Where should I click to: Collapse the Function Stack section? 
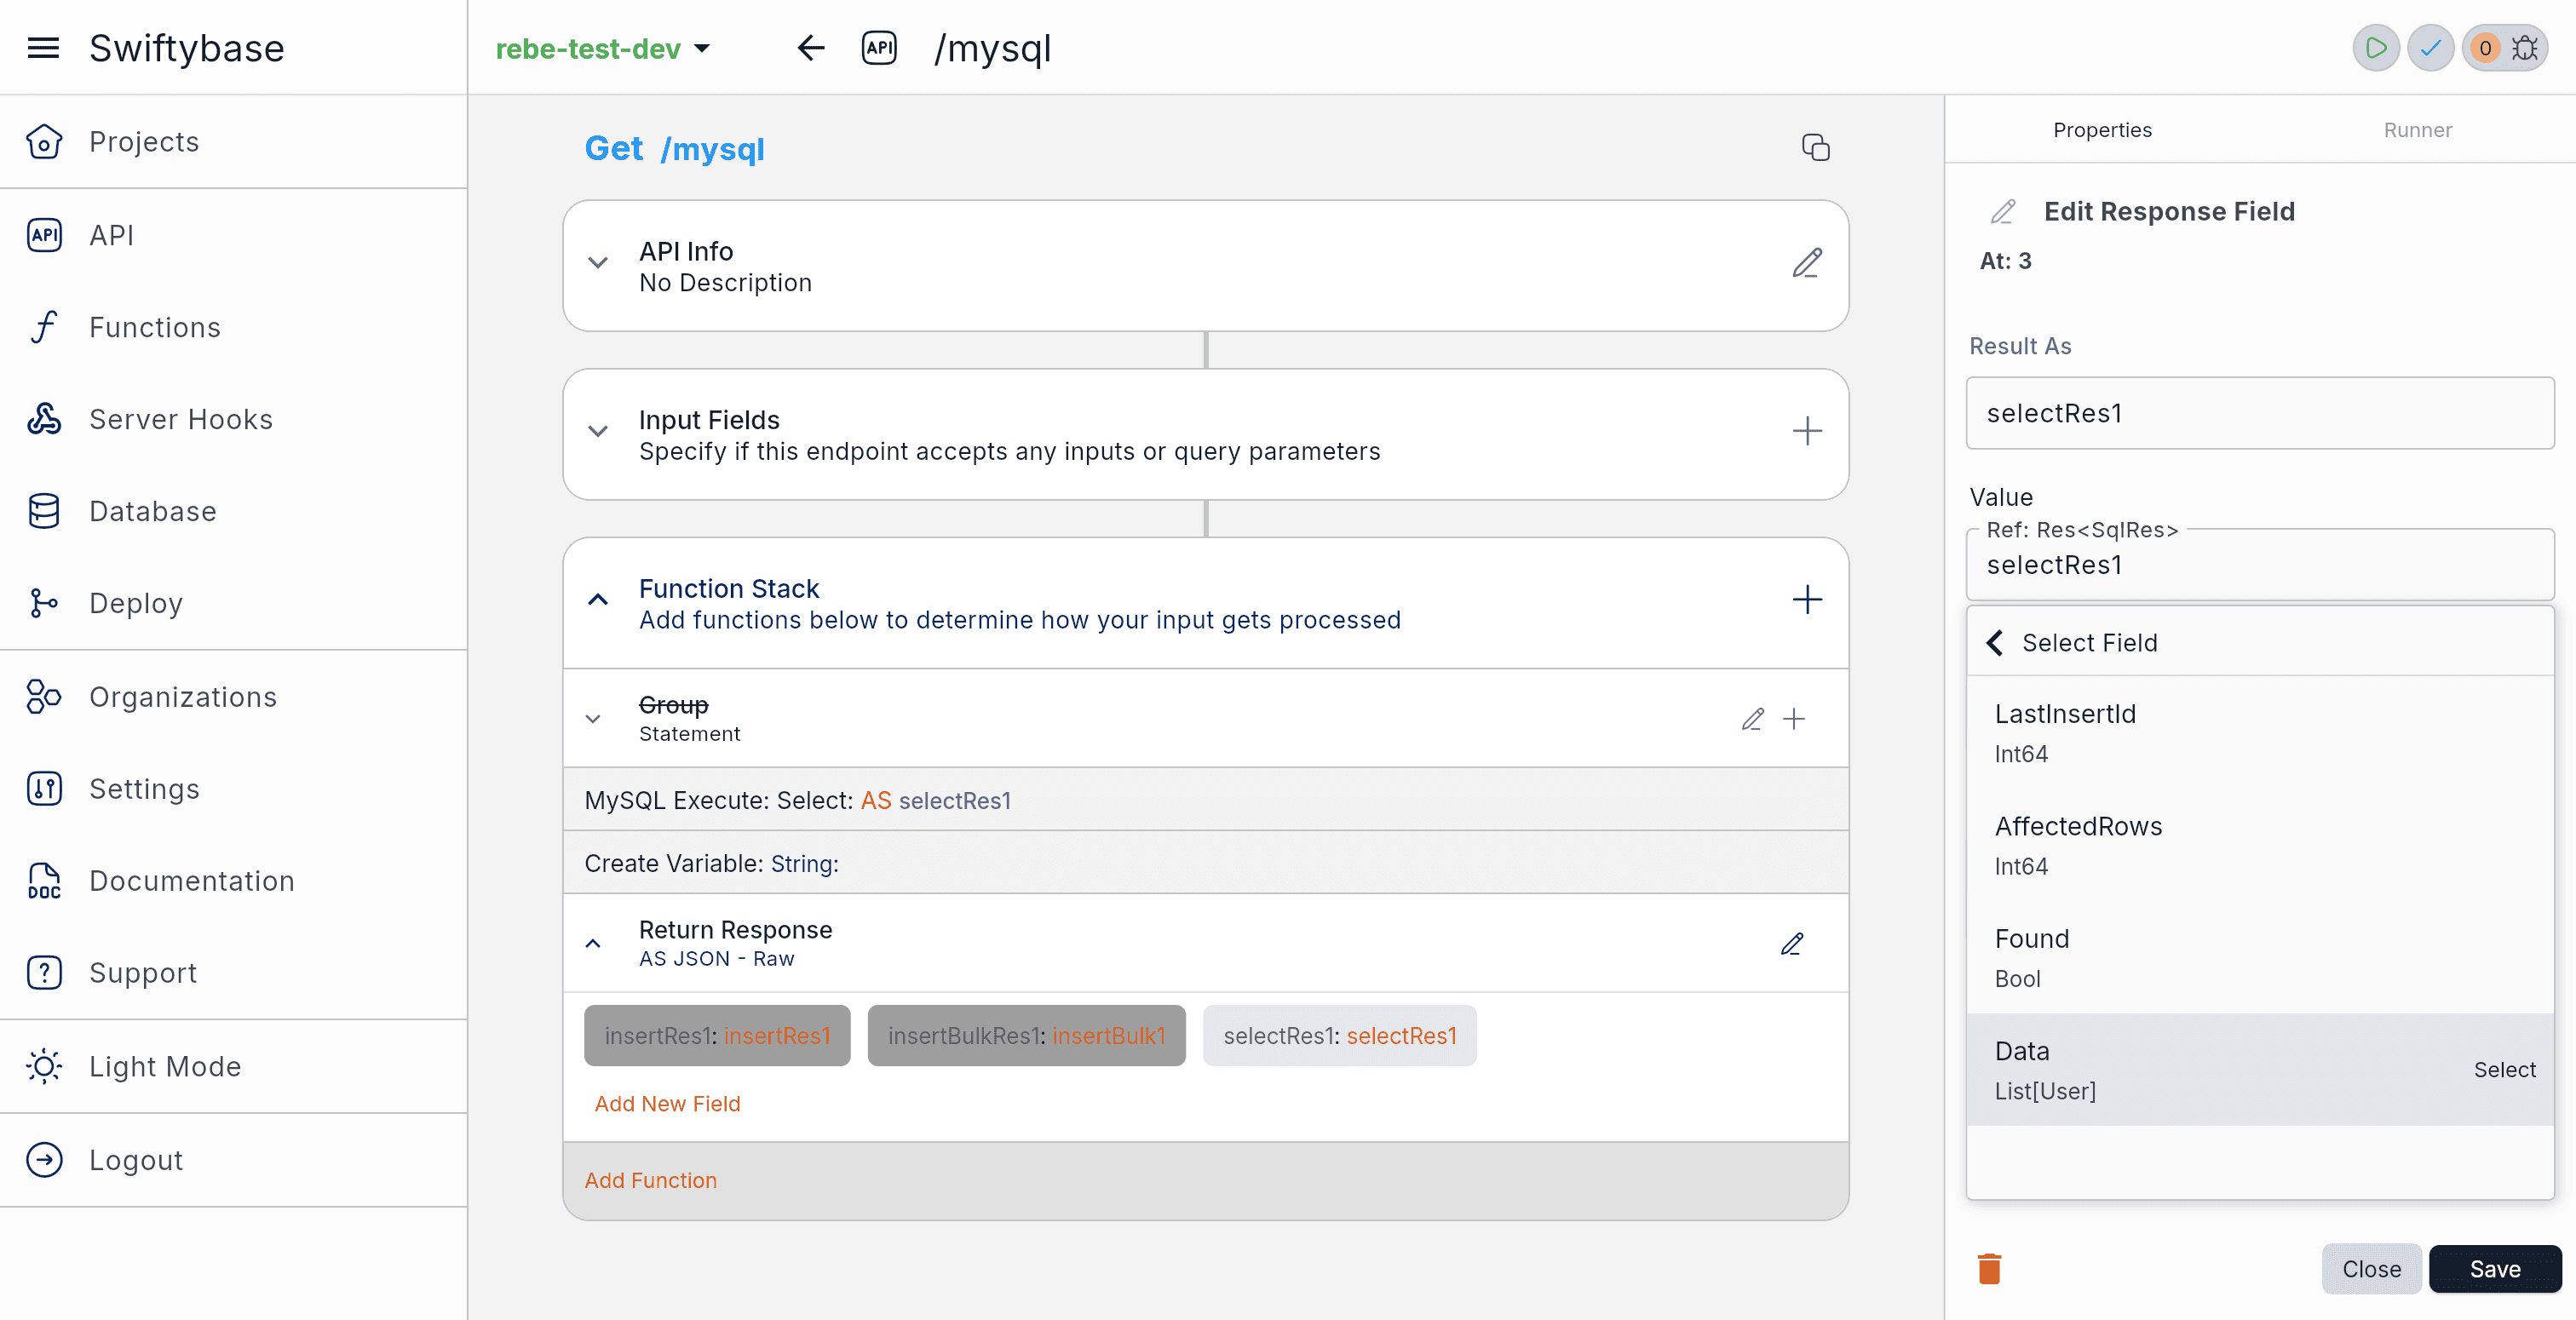(598, 600)
